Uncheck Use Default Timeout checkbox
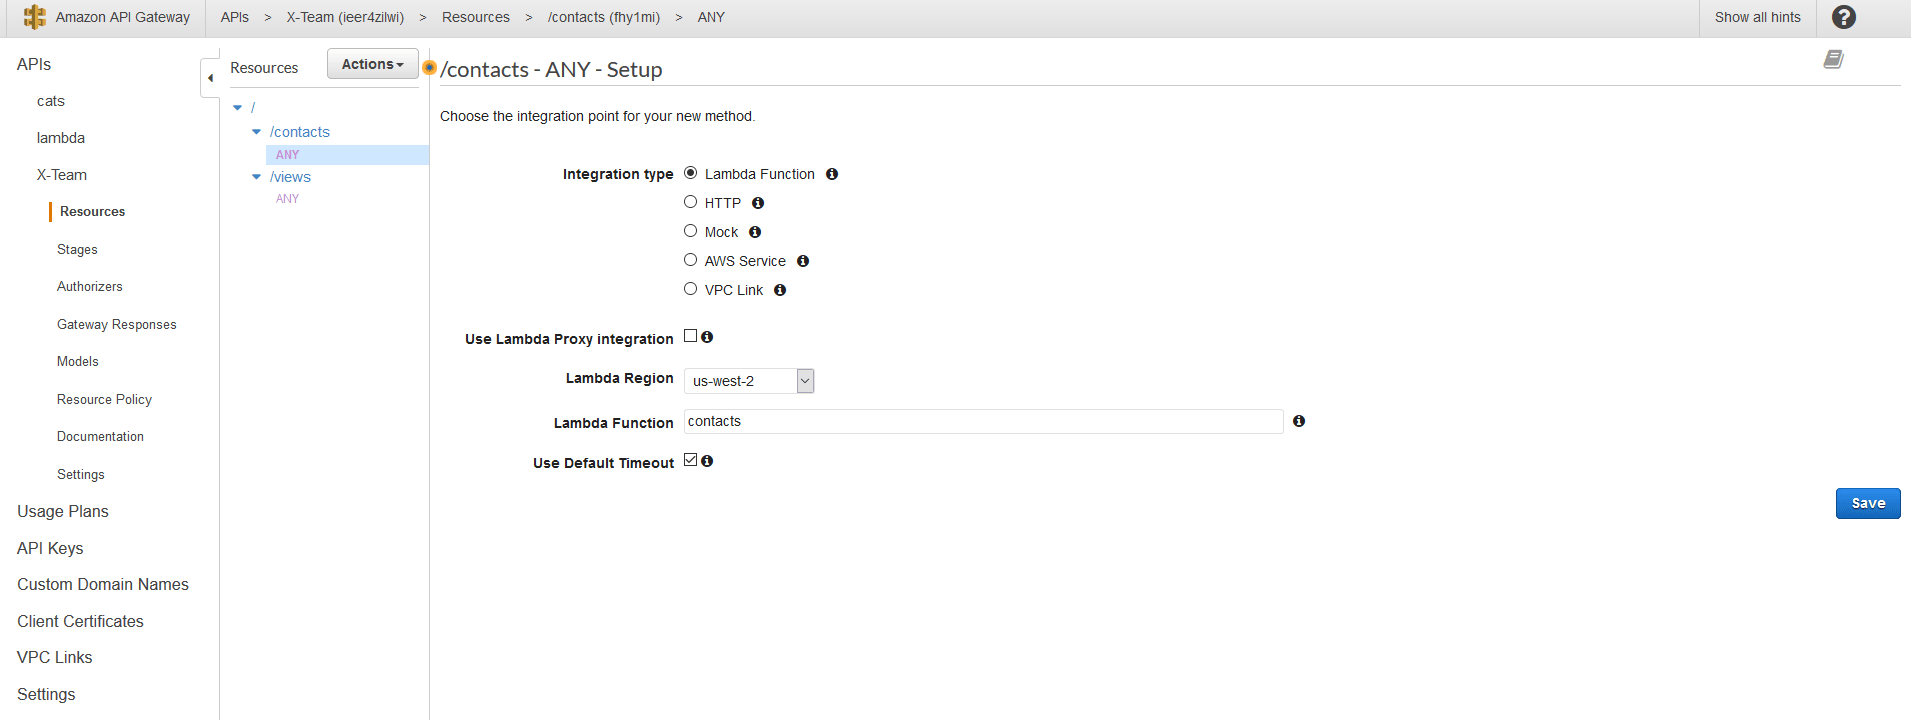 690,460
